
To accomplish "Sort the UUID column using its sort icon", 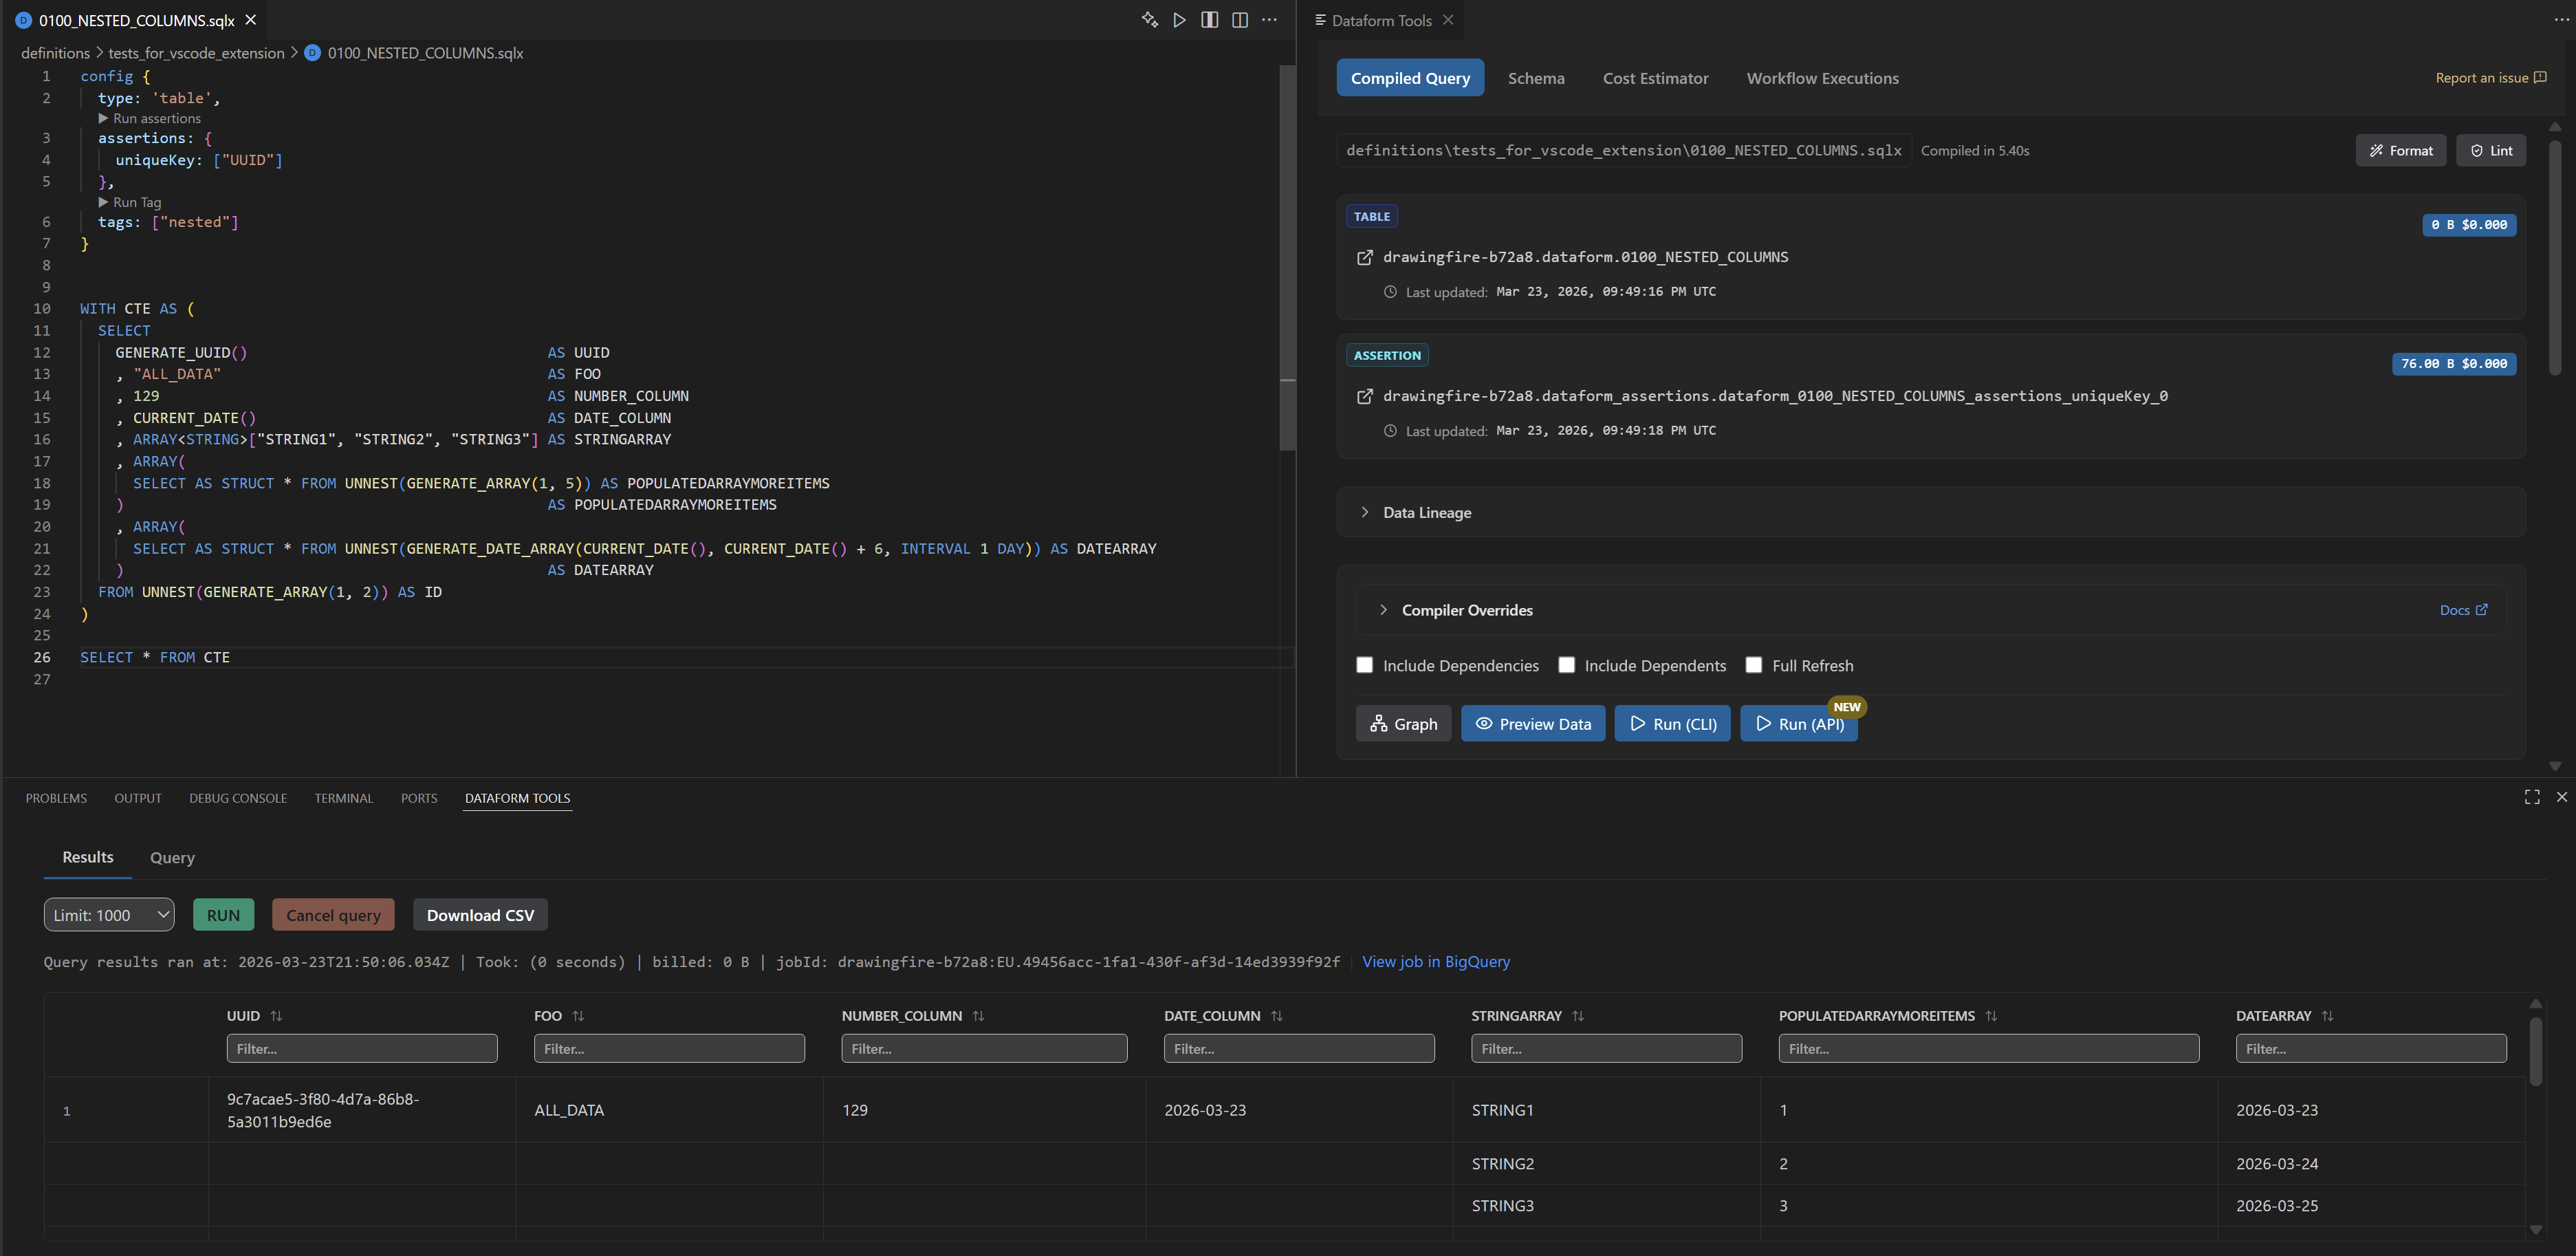I will click(x=276, y=1015).
